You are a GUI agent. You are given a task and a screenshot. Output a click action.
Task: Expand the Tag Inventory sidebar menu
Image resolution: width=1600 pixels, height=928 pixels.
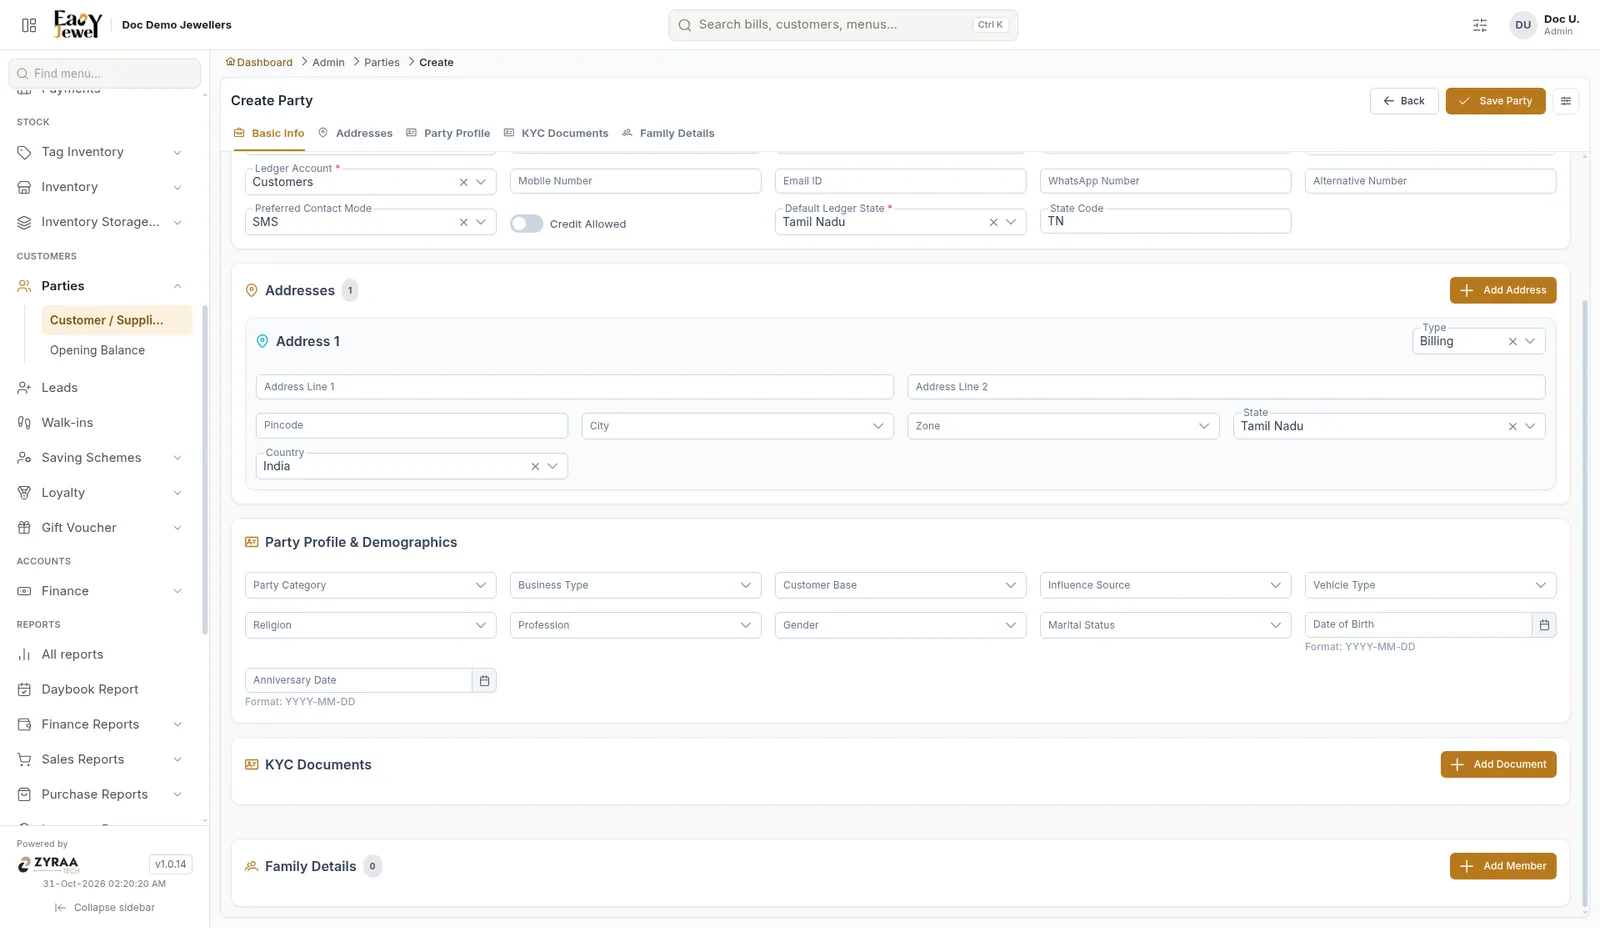[x=100, y=152]
